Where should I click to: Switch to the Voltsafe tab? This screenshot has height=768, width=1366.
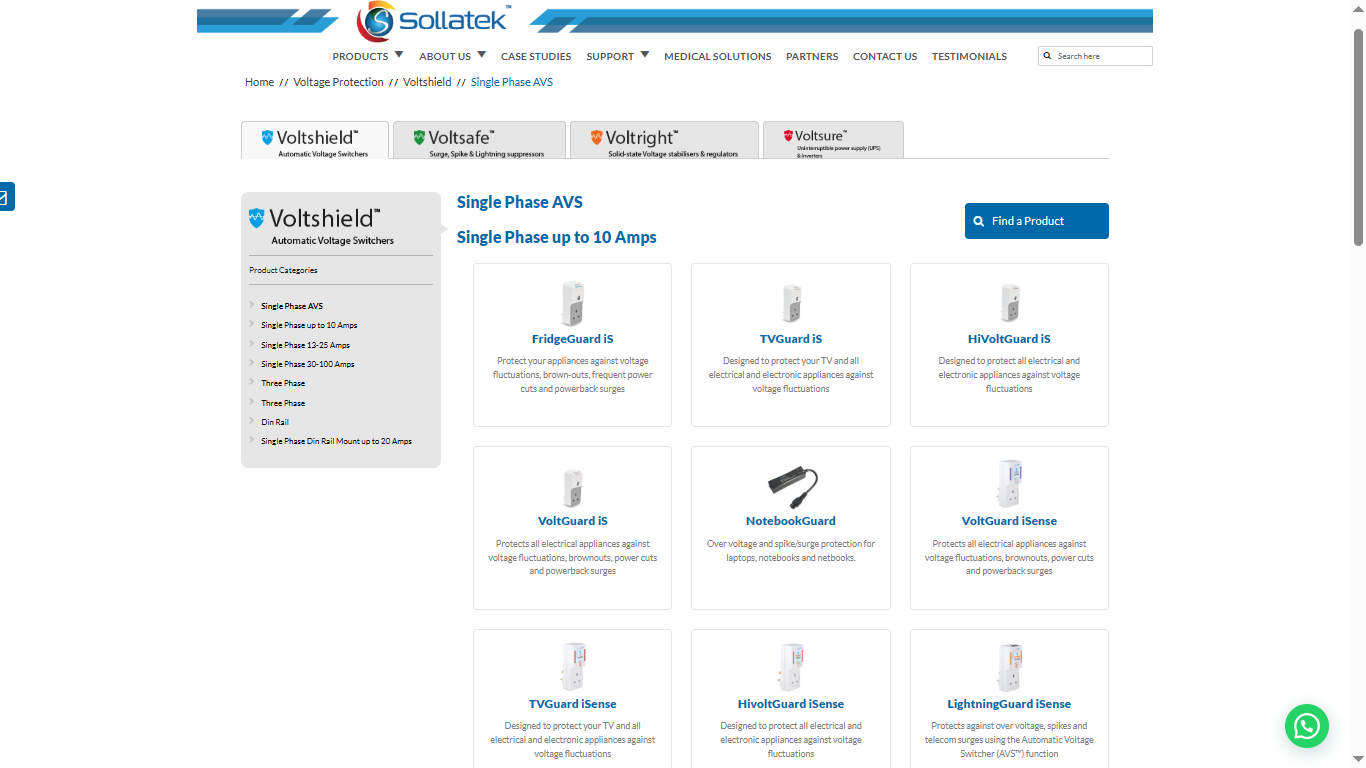point(479,140)
